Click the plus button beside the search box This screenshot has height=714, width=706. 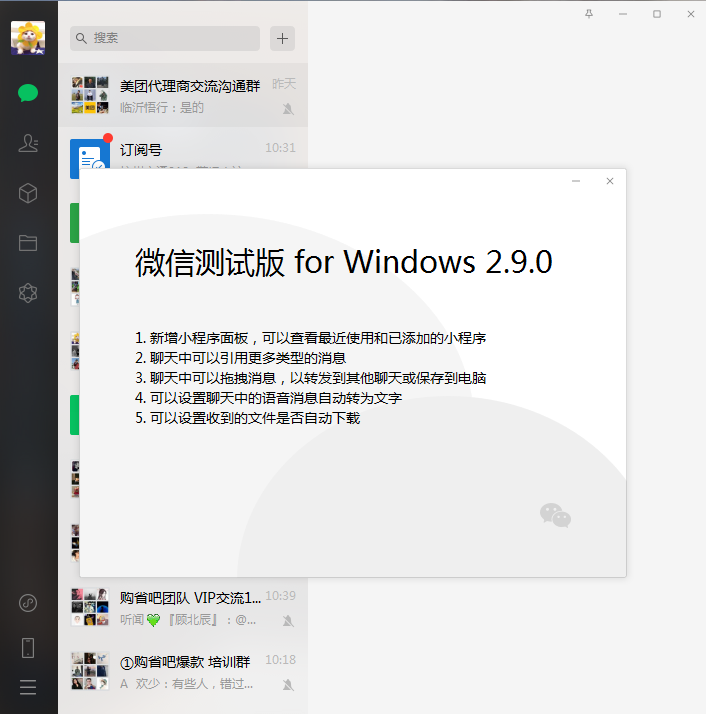click(x=283, y=38)
